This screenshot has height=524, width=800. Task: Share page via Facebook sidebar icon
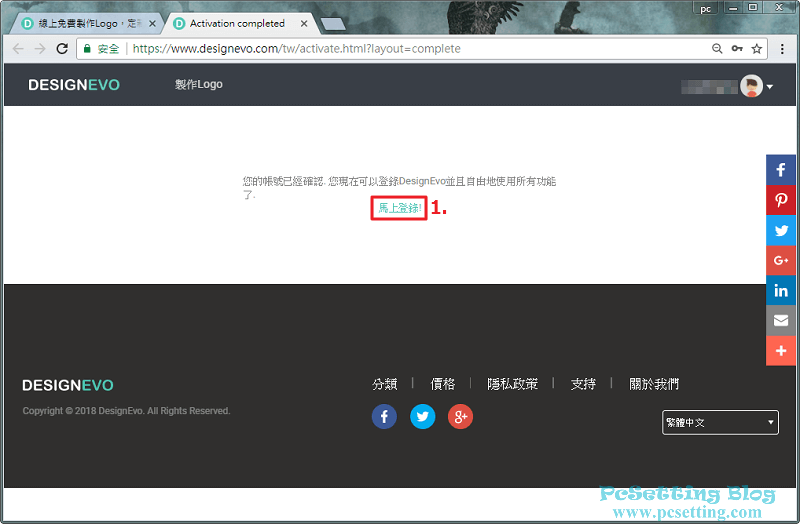coord(781,170)
